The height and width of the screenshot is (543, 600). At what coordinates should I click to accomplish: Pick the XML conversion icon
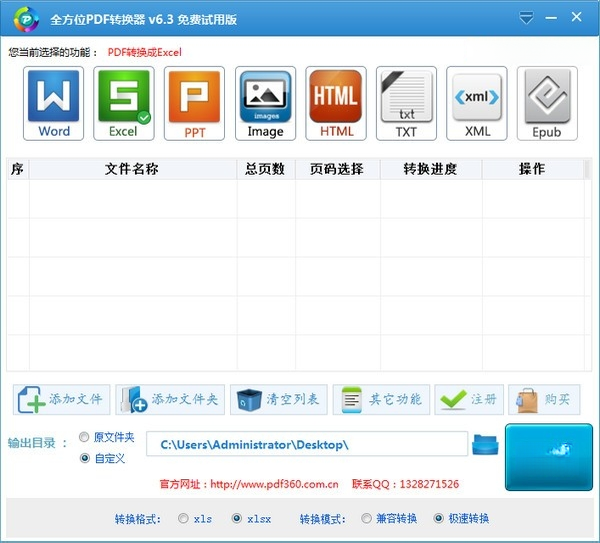477,103
